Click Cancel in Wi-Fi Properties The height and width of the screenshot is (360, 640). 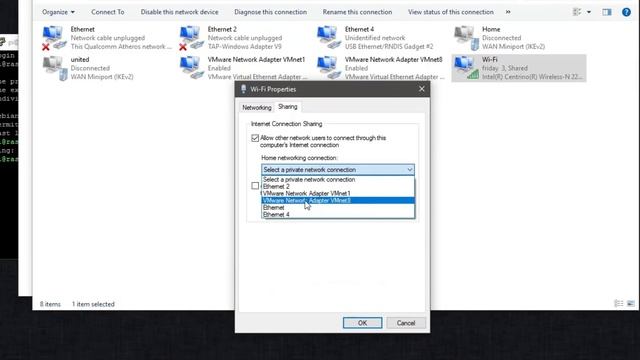tap(406, 323)
